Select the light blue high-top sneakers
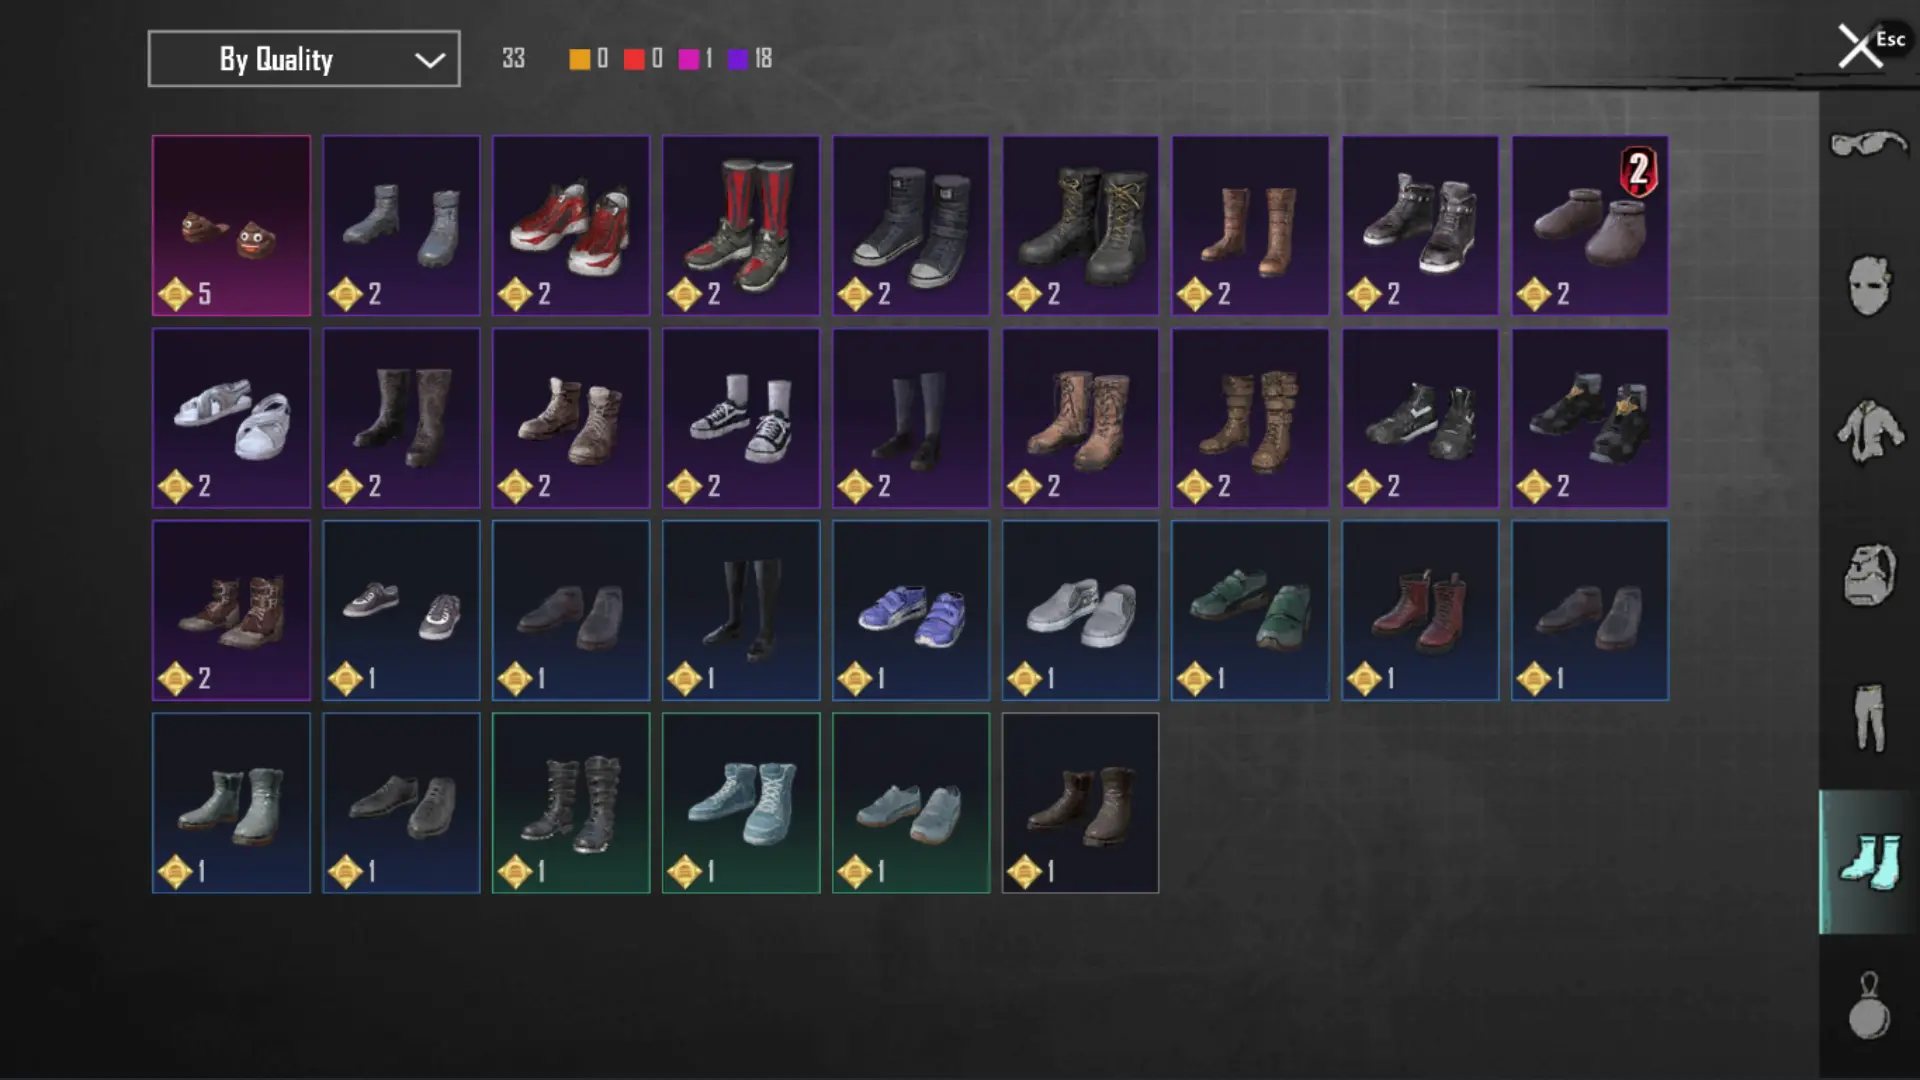The width and height of the screenshot is (1920, 1080). [x=741, y=803]
